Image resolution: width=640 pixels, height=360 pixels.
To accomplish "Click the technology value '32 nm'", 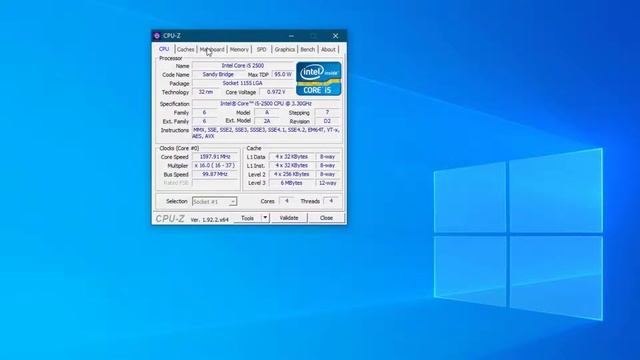I will [206, 92].
